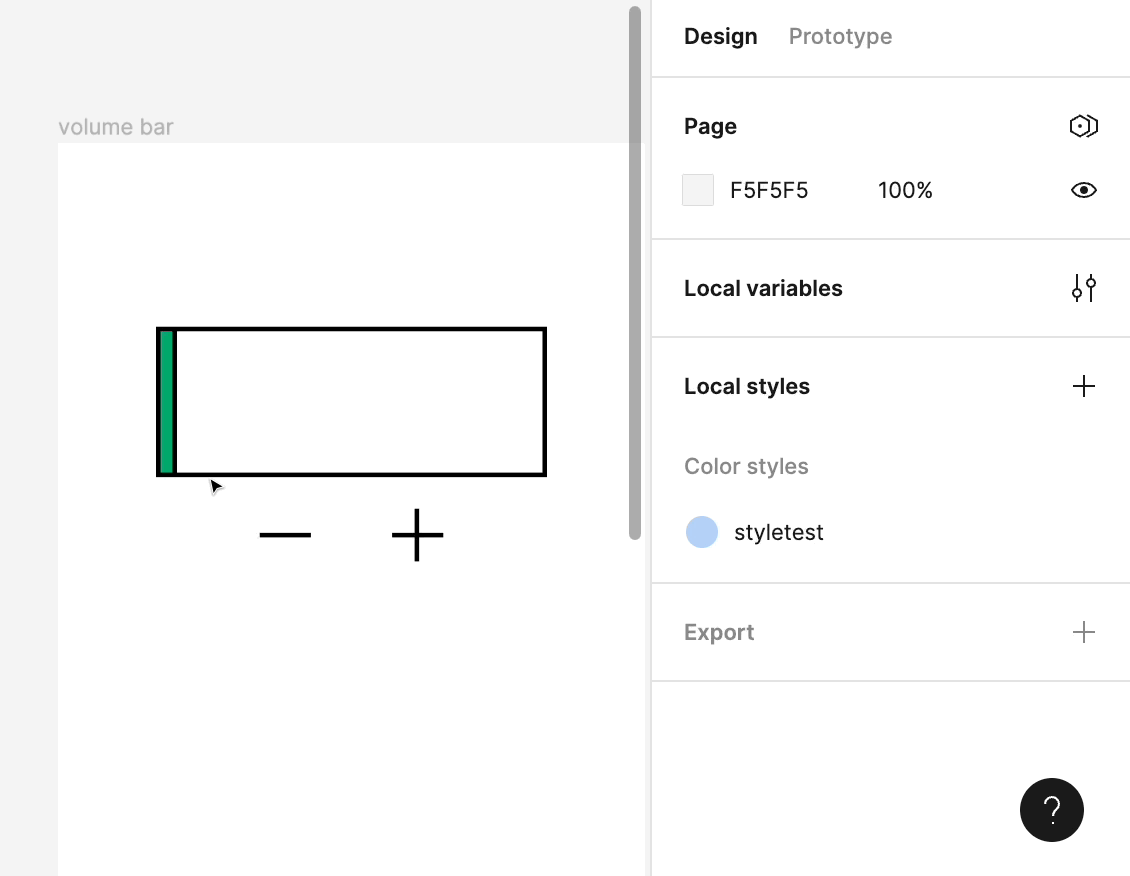Click the minus icon on the volume bar

click(x=284, y=534)
